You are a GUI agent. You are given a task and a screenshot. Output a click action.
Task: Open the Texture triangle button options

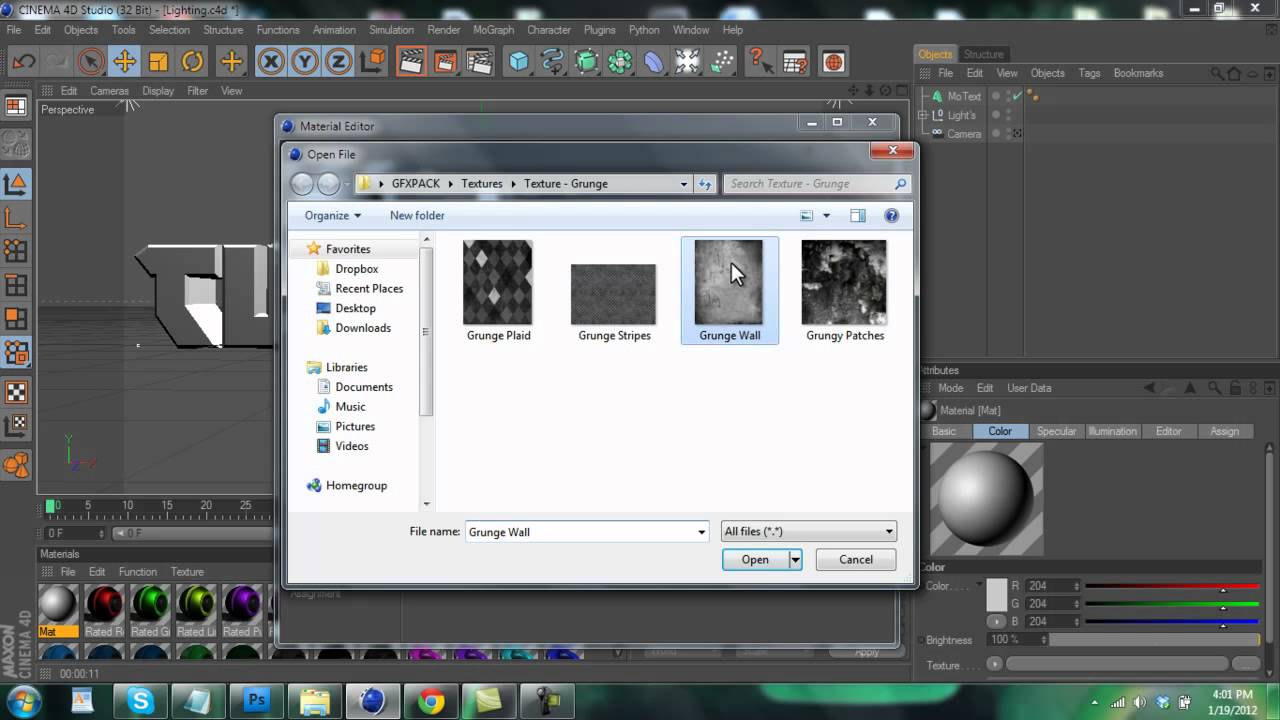point(994,664)
